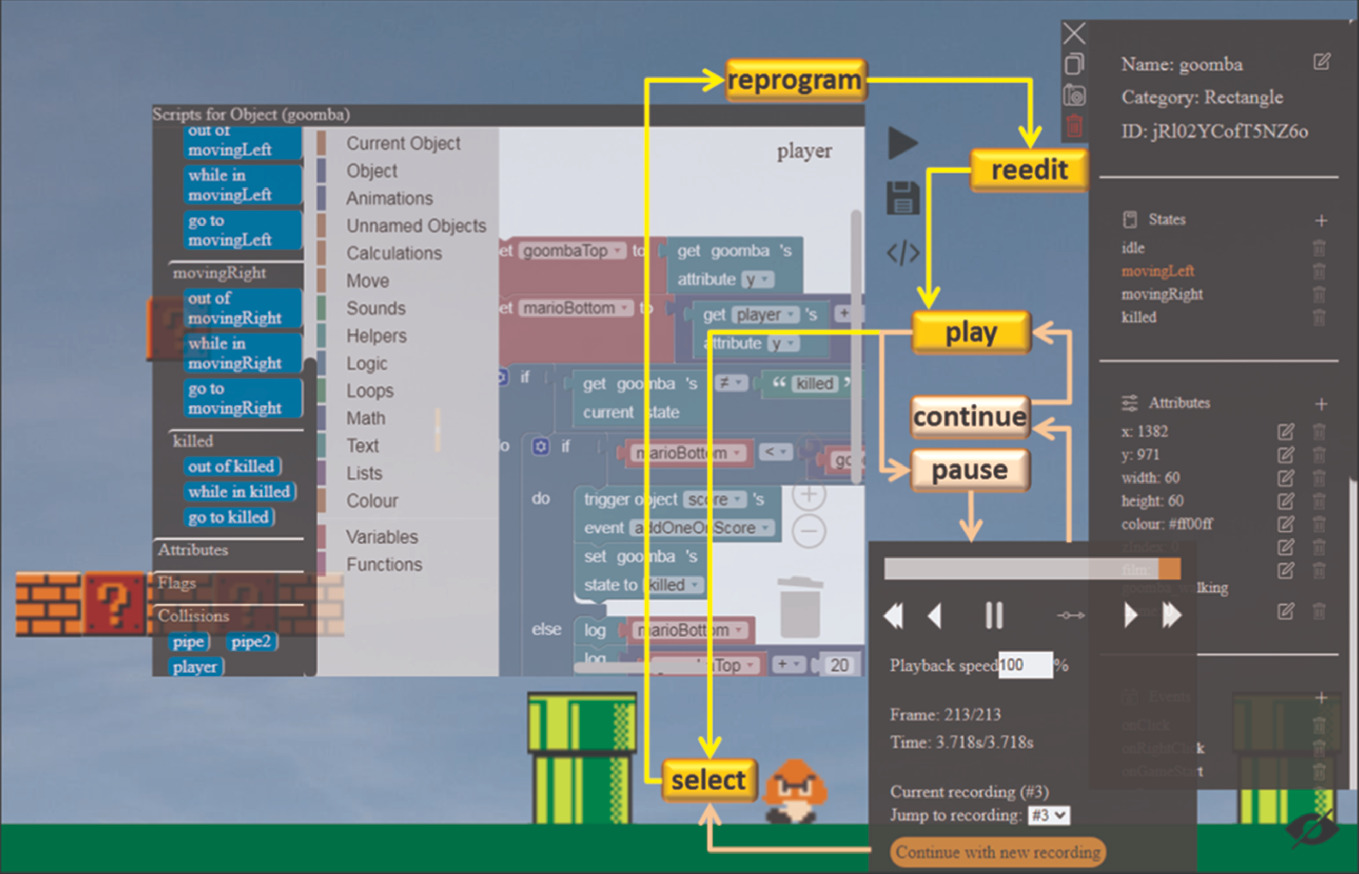
Task: Duplicate the goomba object via copy icon
Action: point(1074,65)
